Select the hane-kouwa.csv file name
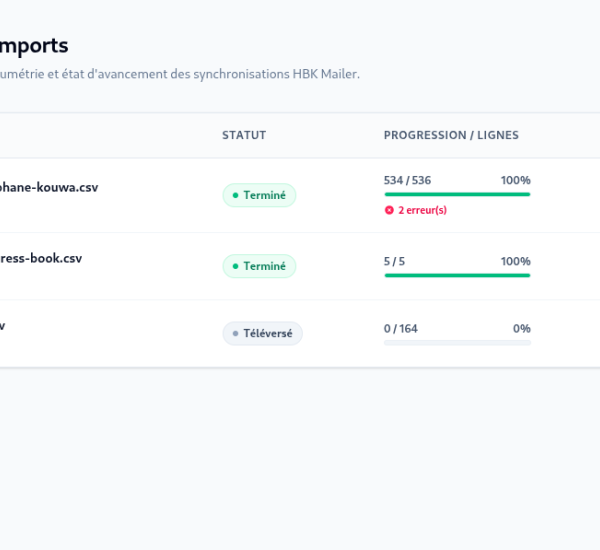Viewport: 600px width, 550px height. pos(49,188)
